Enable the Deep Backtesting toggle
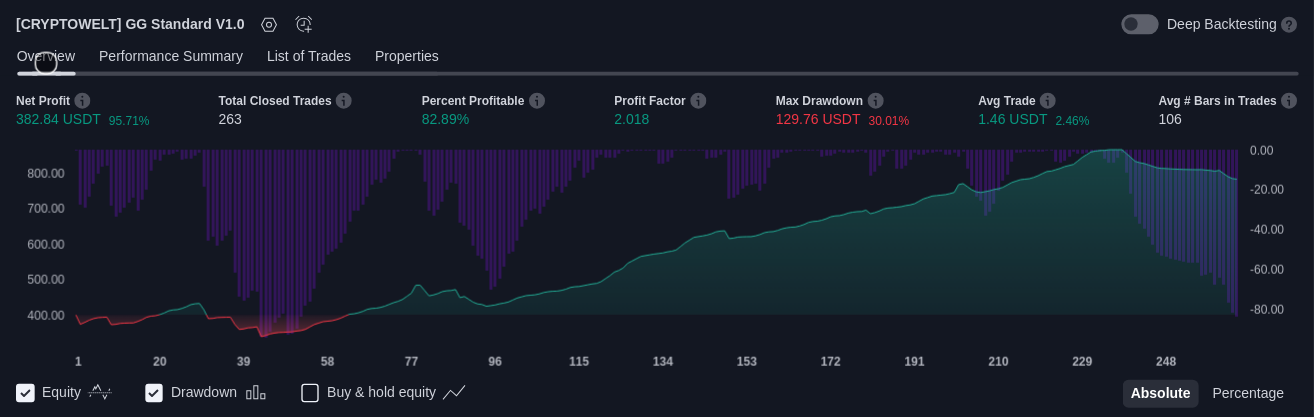1314x417 pixels. (1139, 24)
